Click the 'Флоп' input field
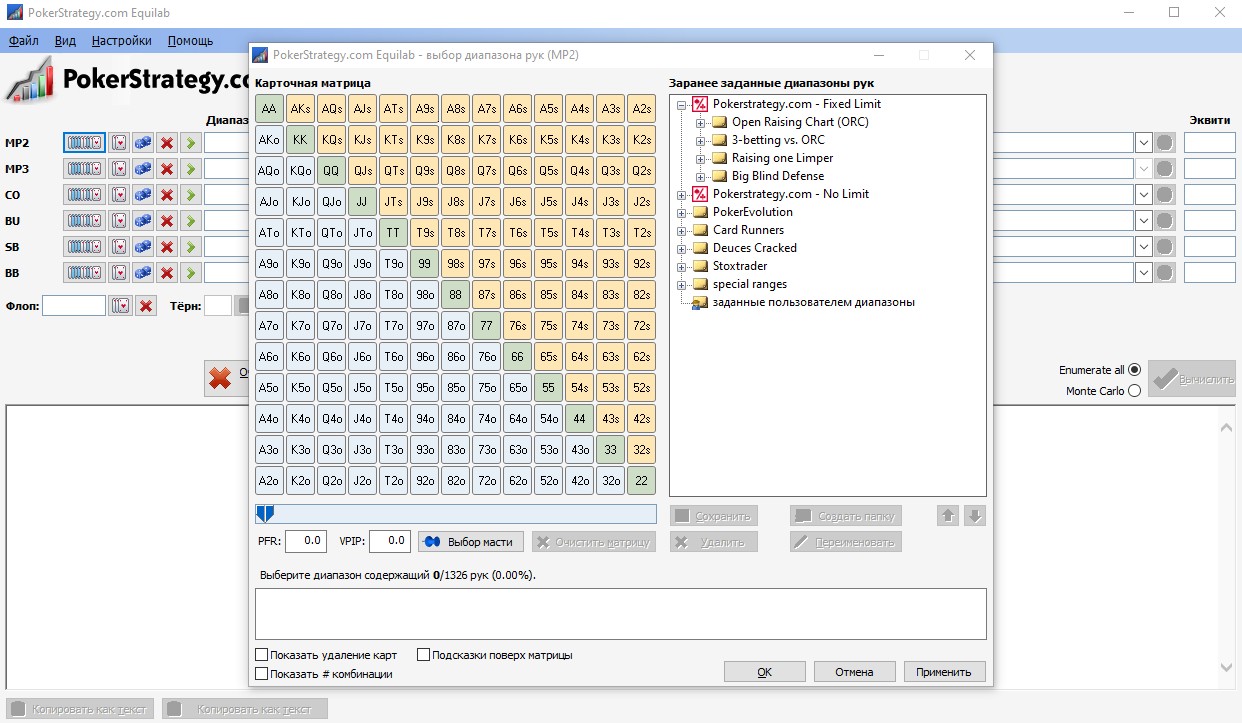 click(x=74, y=306)
